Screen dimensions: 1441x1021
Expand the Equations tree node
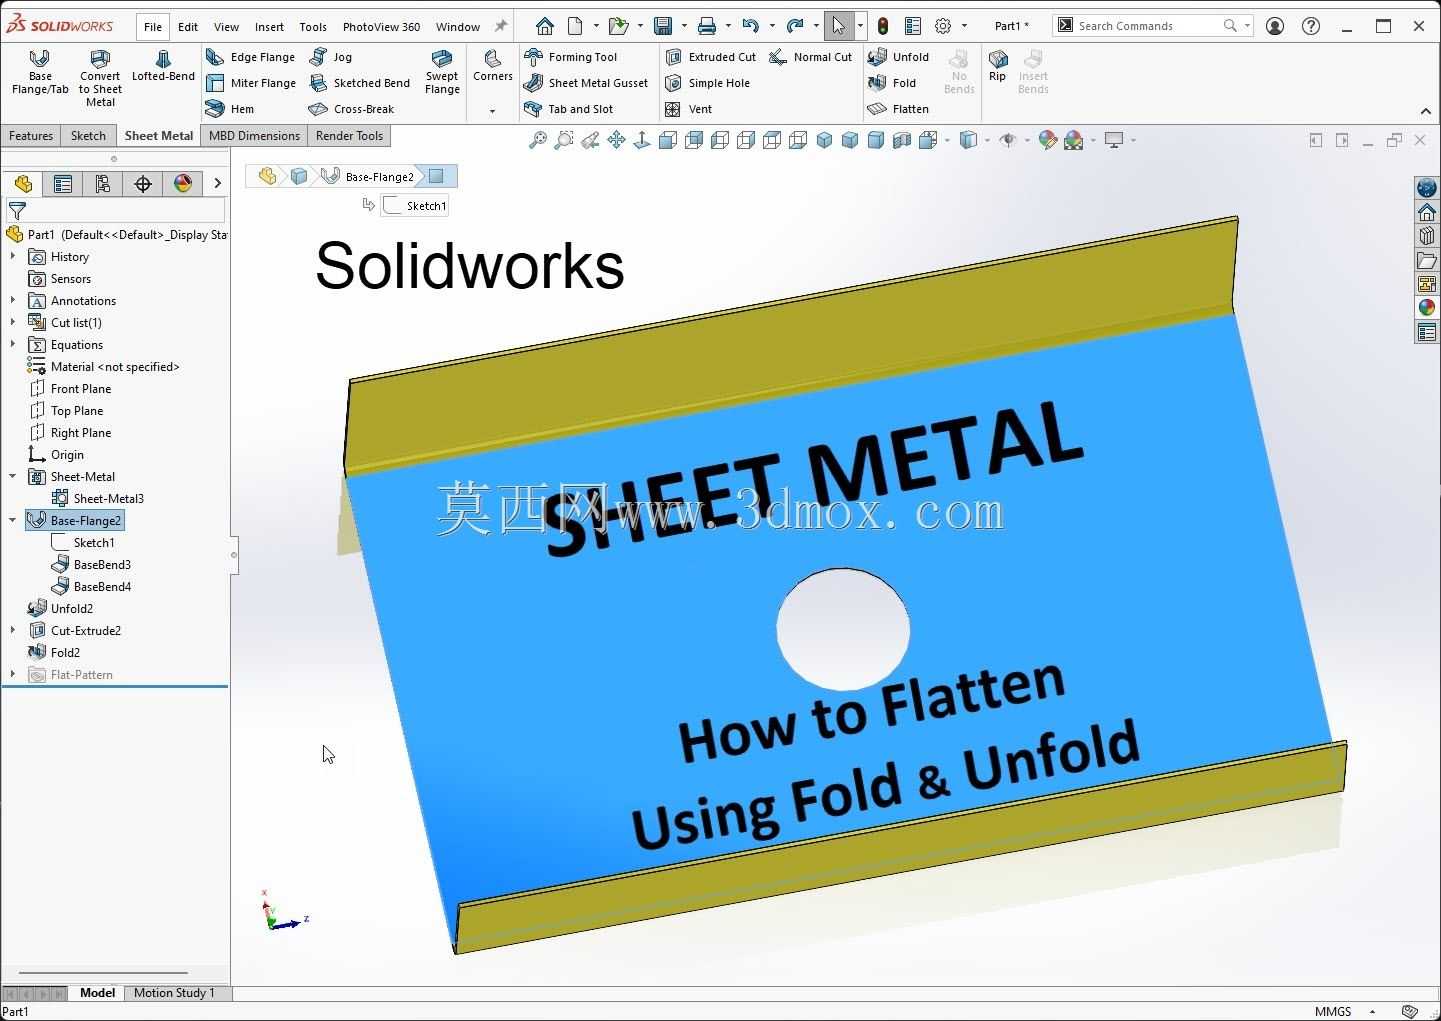pos(13,345)
